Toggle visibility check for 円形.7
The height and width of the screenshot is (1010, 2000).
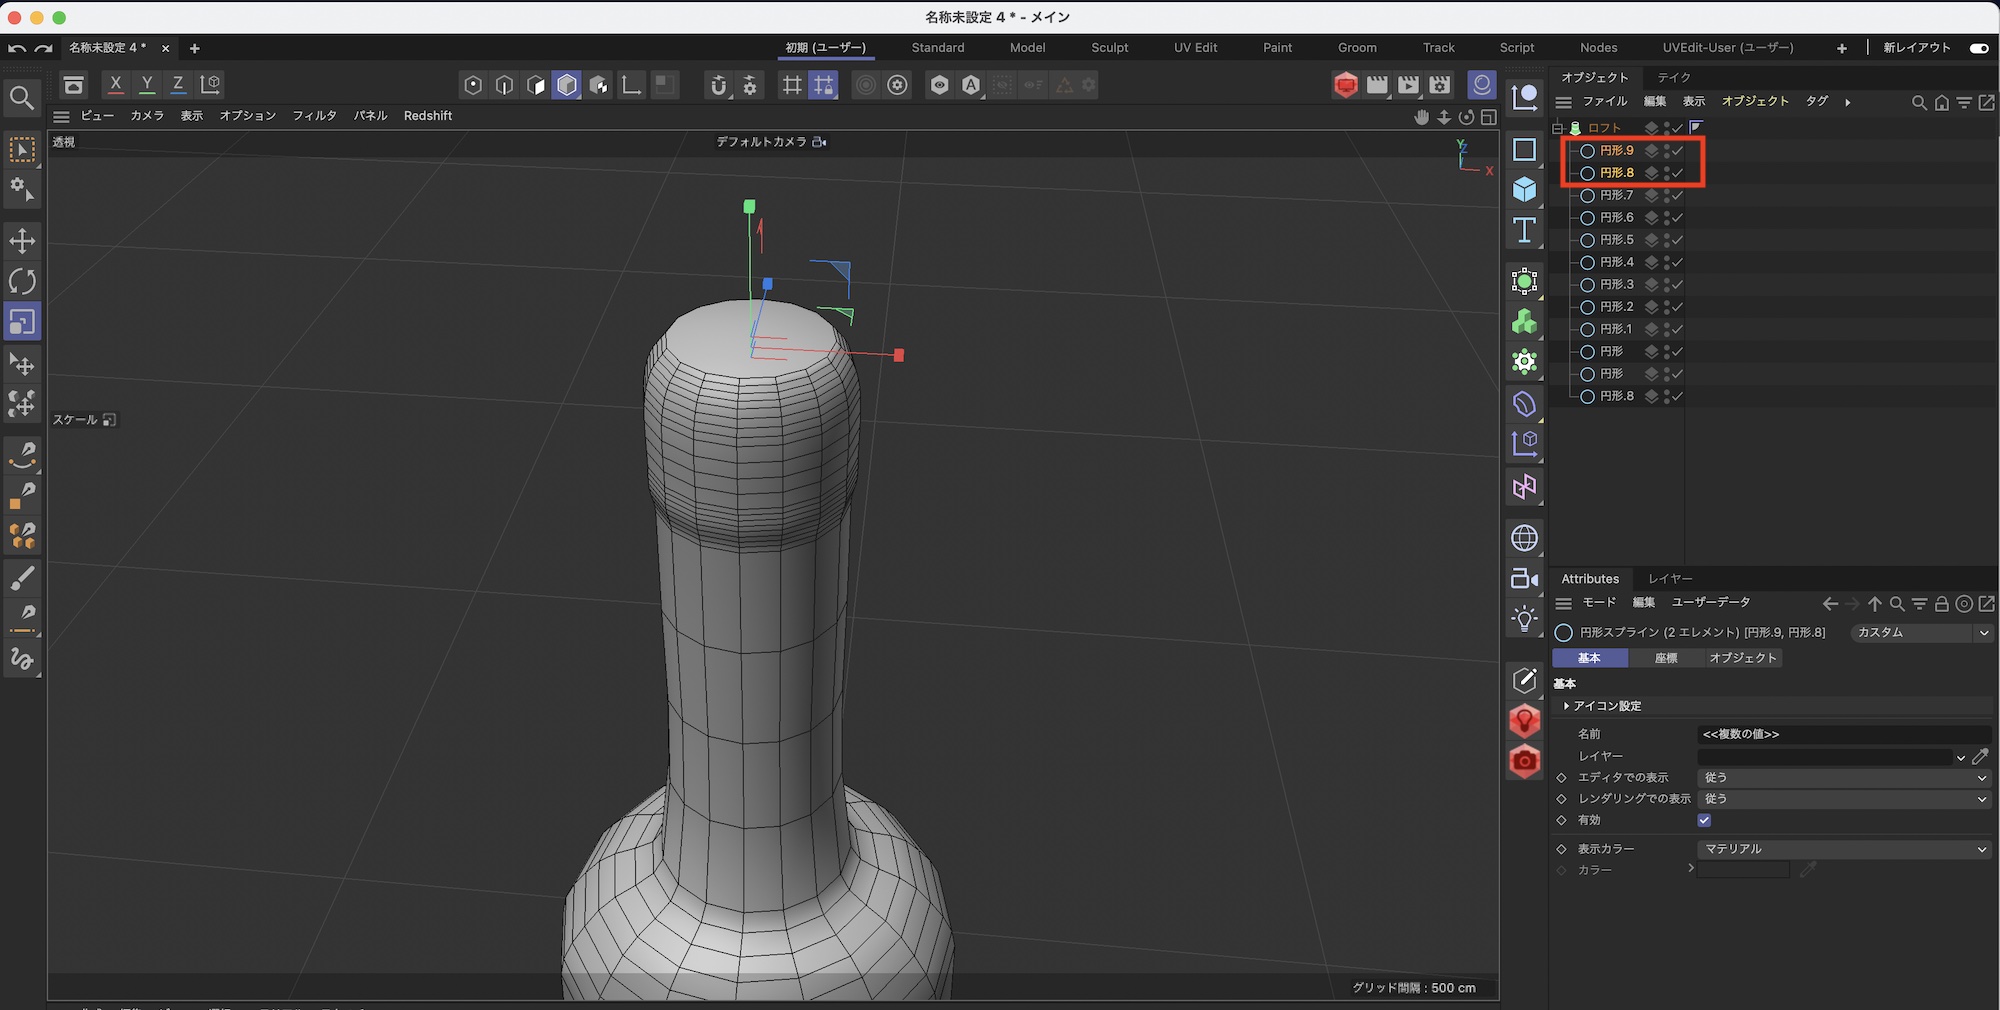click(1678, 196)
